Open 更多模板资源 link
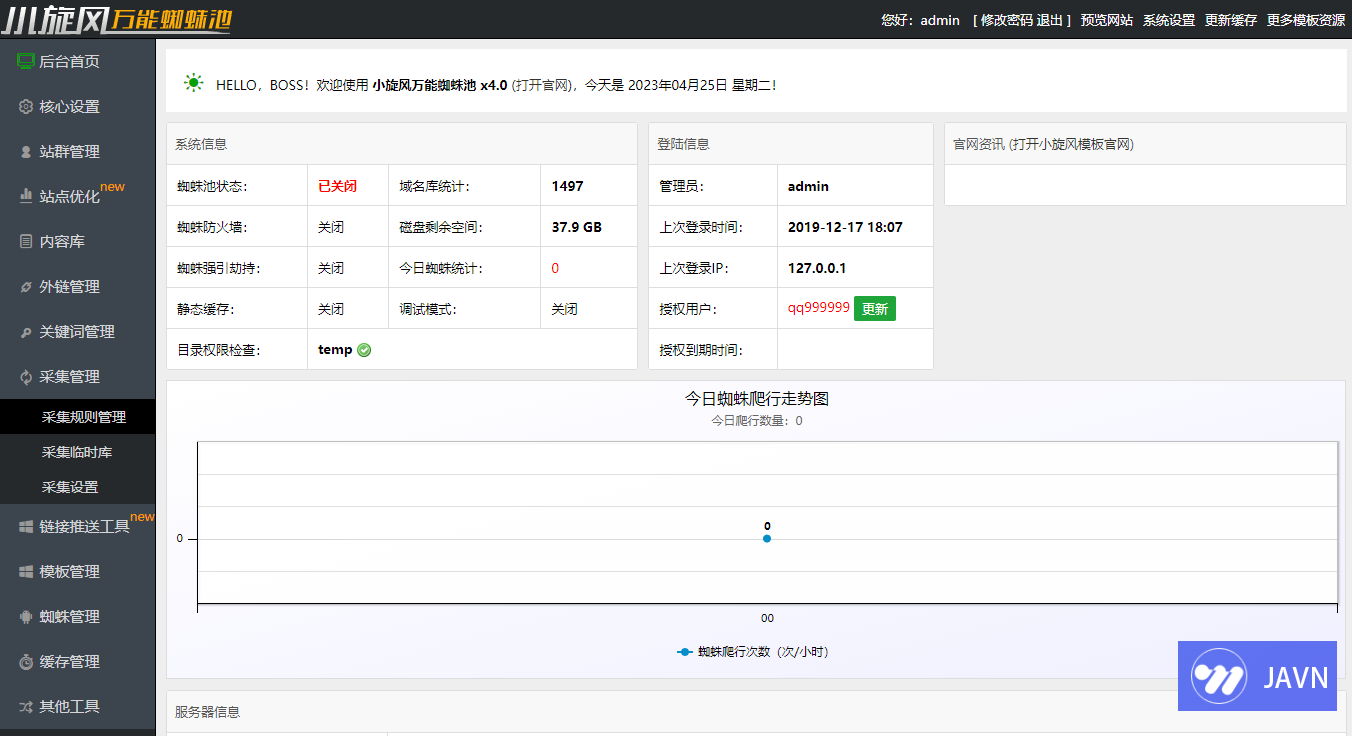This screenshot has width=1352, height=736. click(1306, 20)
